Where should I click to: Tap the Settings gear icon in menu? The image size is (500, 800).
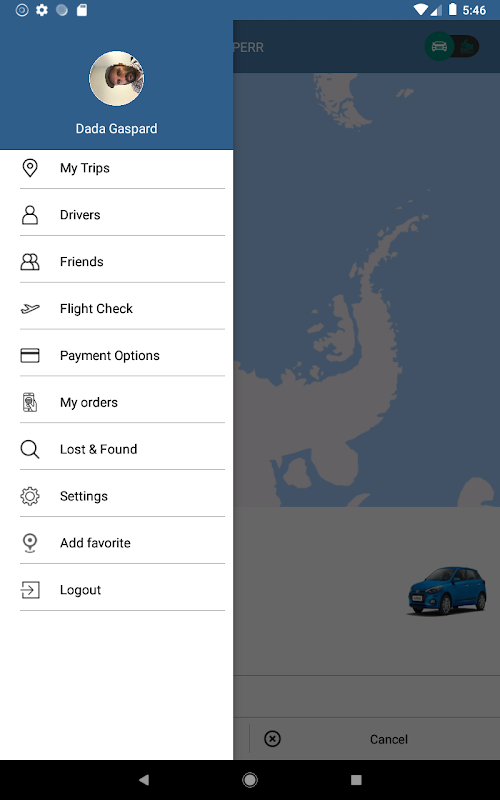[30, 496]
